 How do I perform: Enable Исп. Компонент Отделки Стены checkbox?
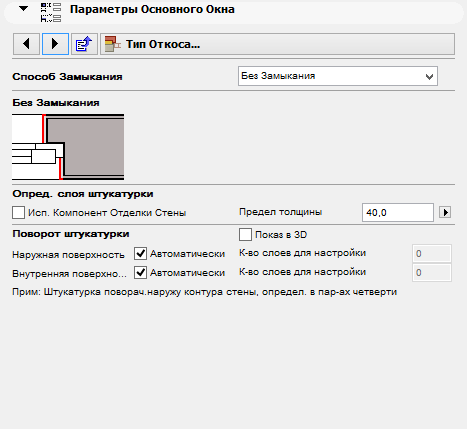18,212
